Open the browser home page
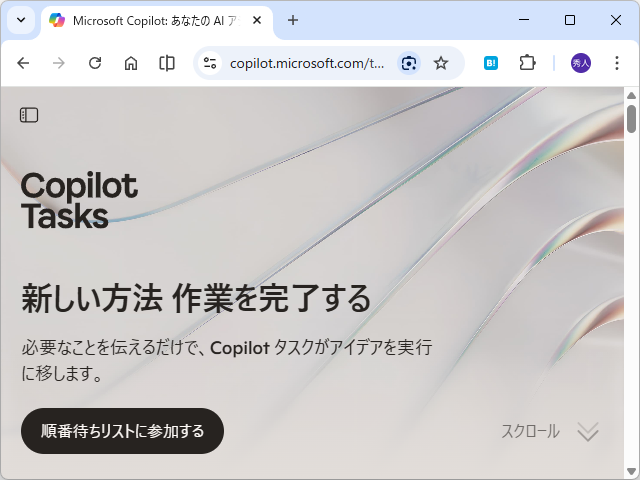 pos(131,63)
